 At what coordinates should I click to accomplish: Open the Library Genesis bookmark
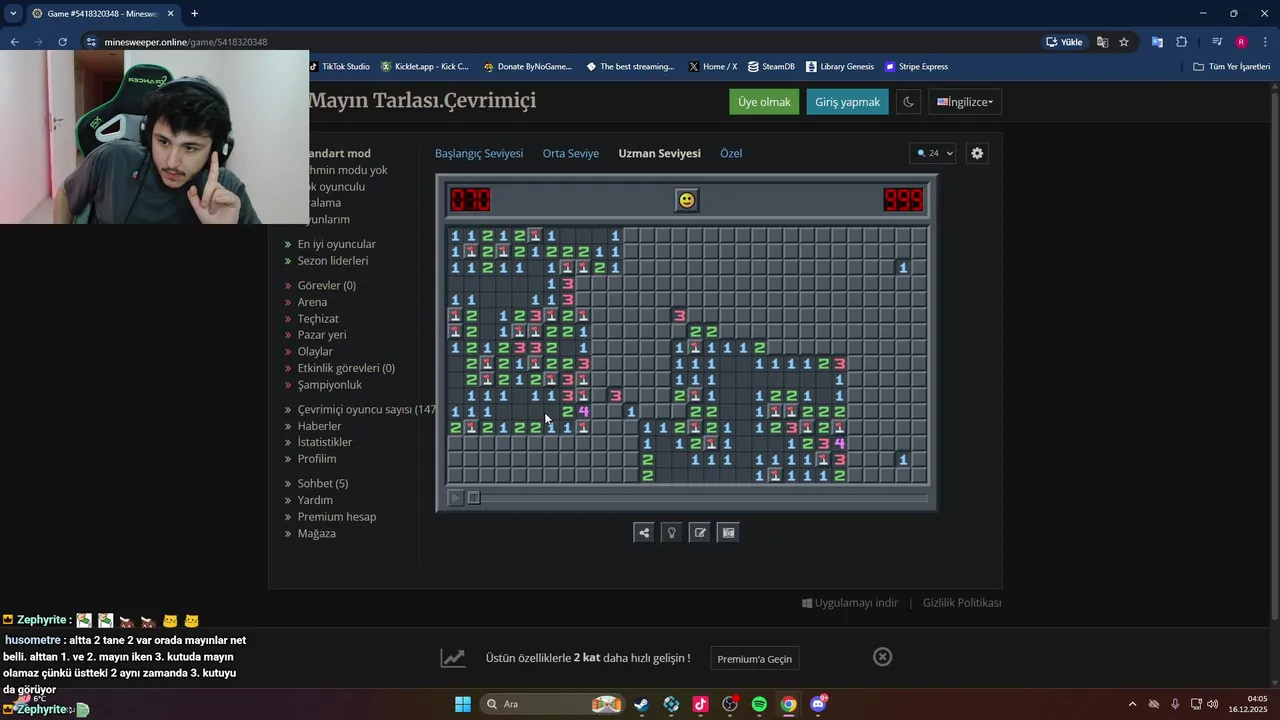pyautogui.click(x=839, y=67)
